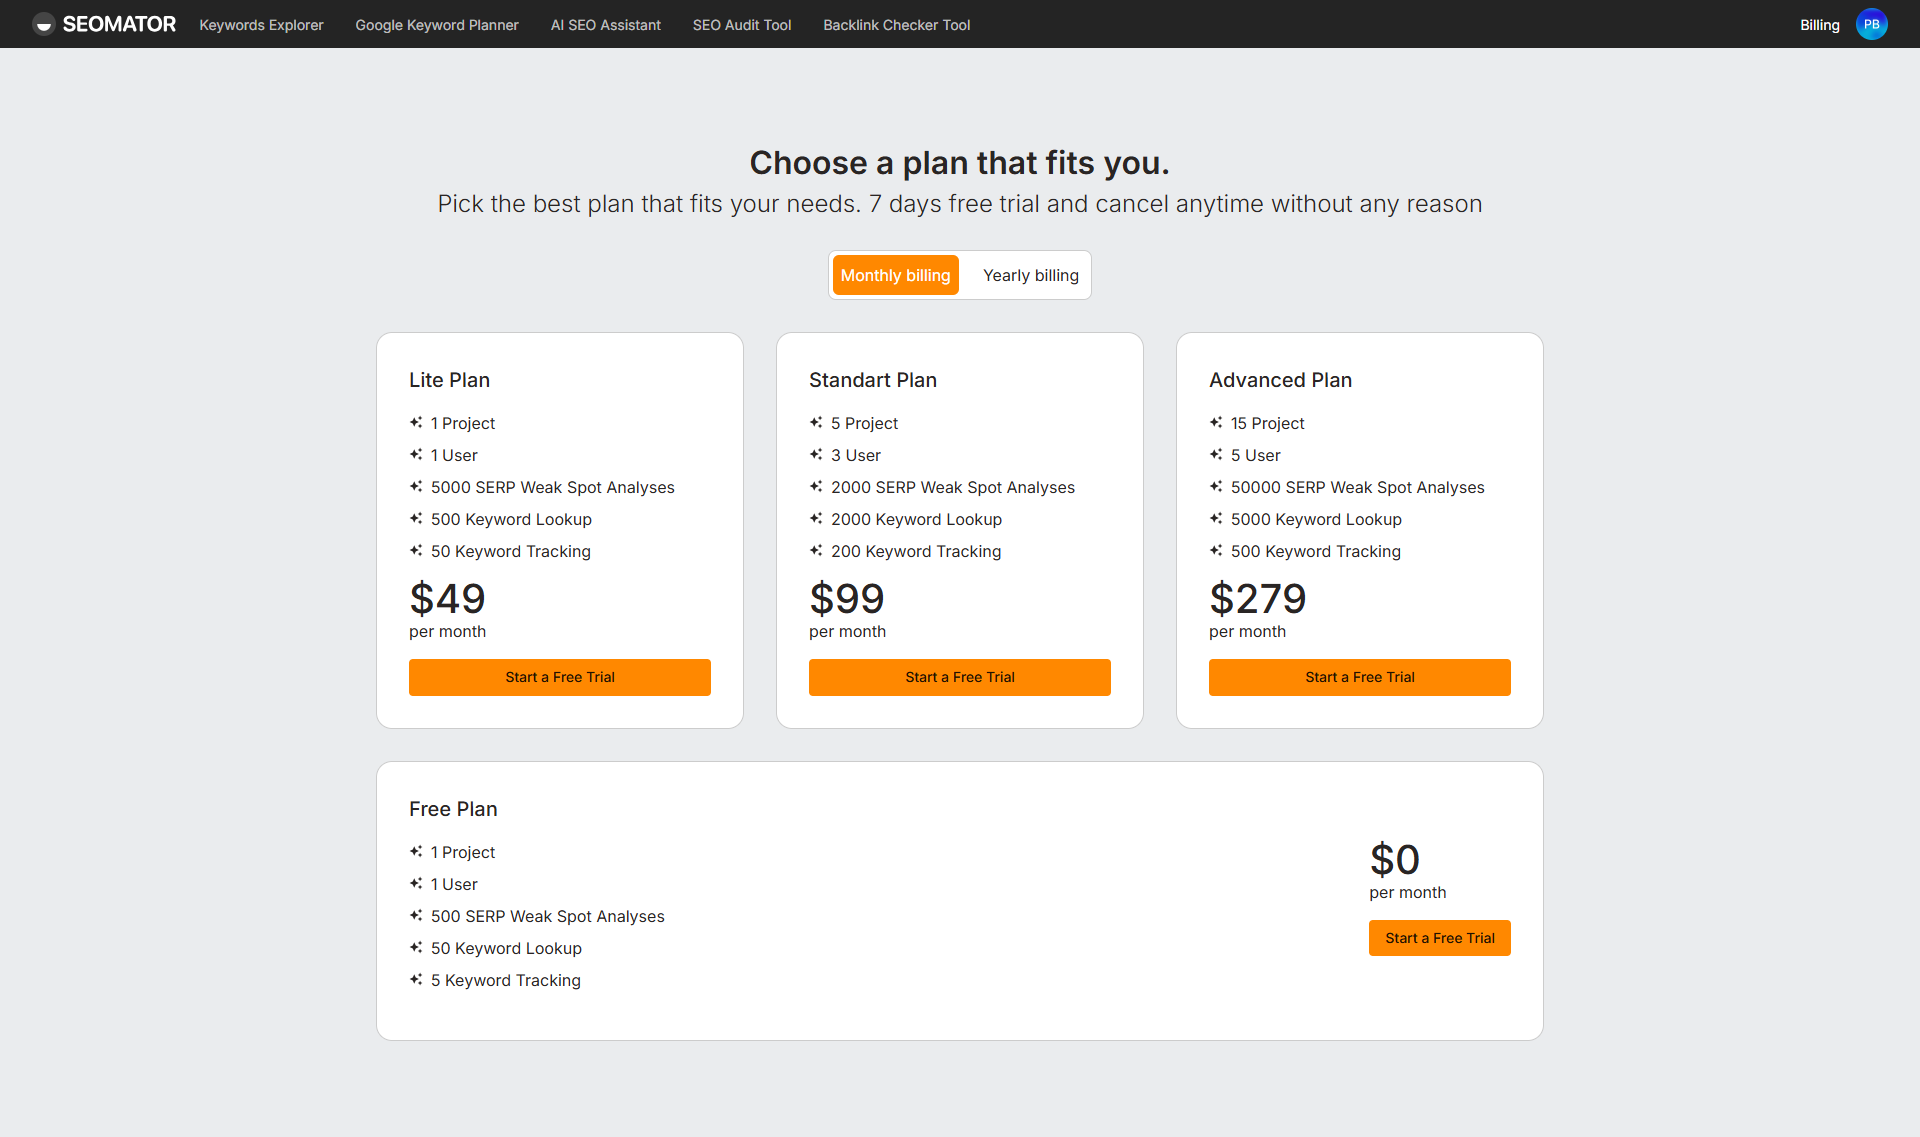Go to Google Keyword Planner
The height and width of the screenshot is (1137, 1920).
coord(437,25)
